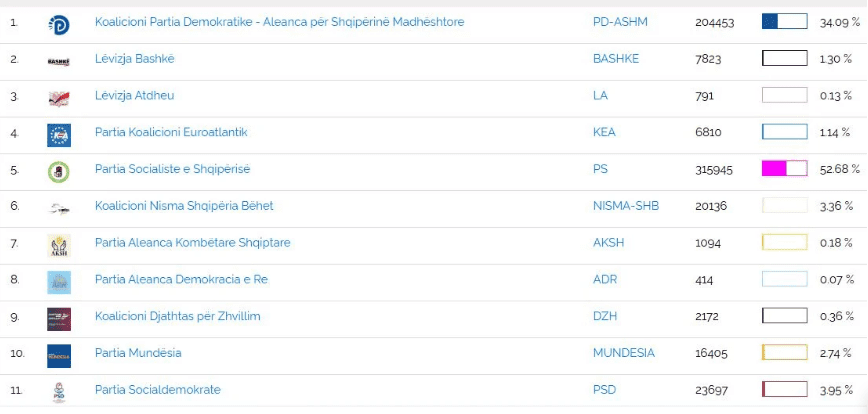Open Partia Socialdemokrate link
868x414 pixels.
tap(158, 390)
